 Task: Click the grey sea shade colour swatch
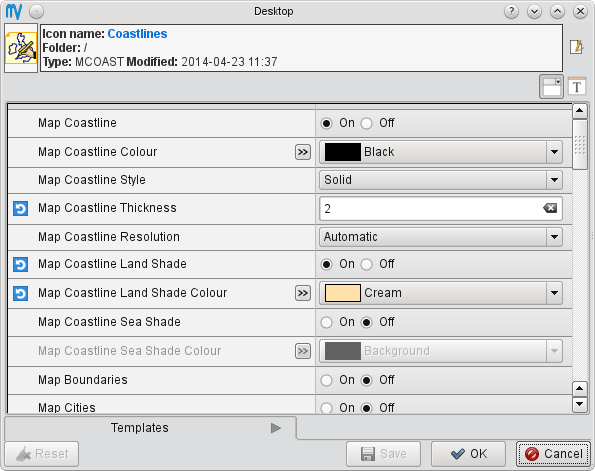coord(343,351)
